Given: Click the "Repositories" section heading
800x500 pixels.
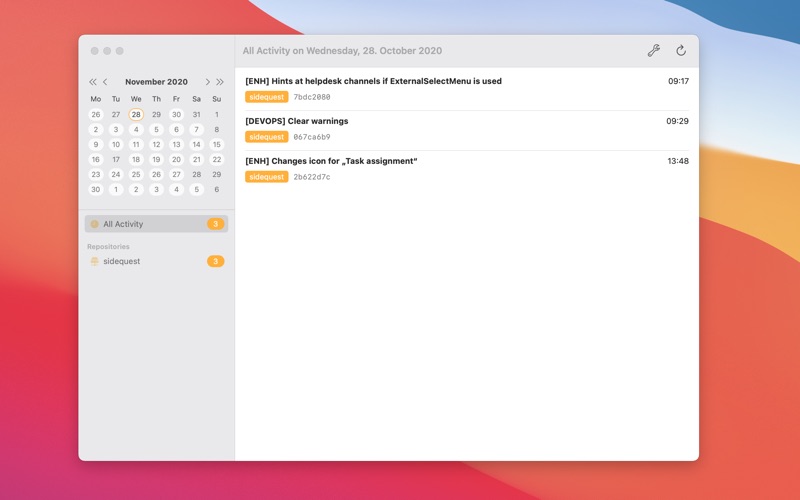Looking at the screenshot, I should tap(108, 246).
